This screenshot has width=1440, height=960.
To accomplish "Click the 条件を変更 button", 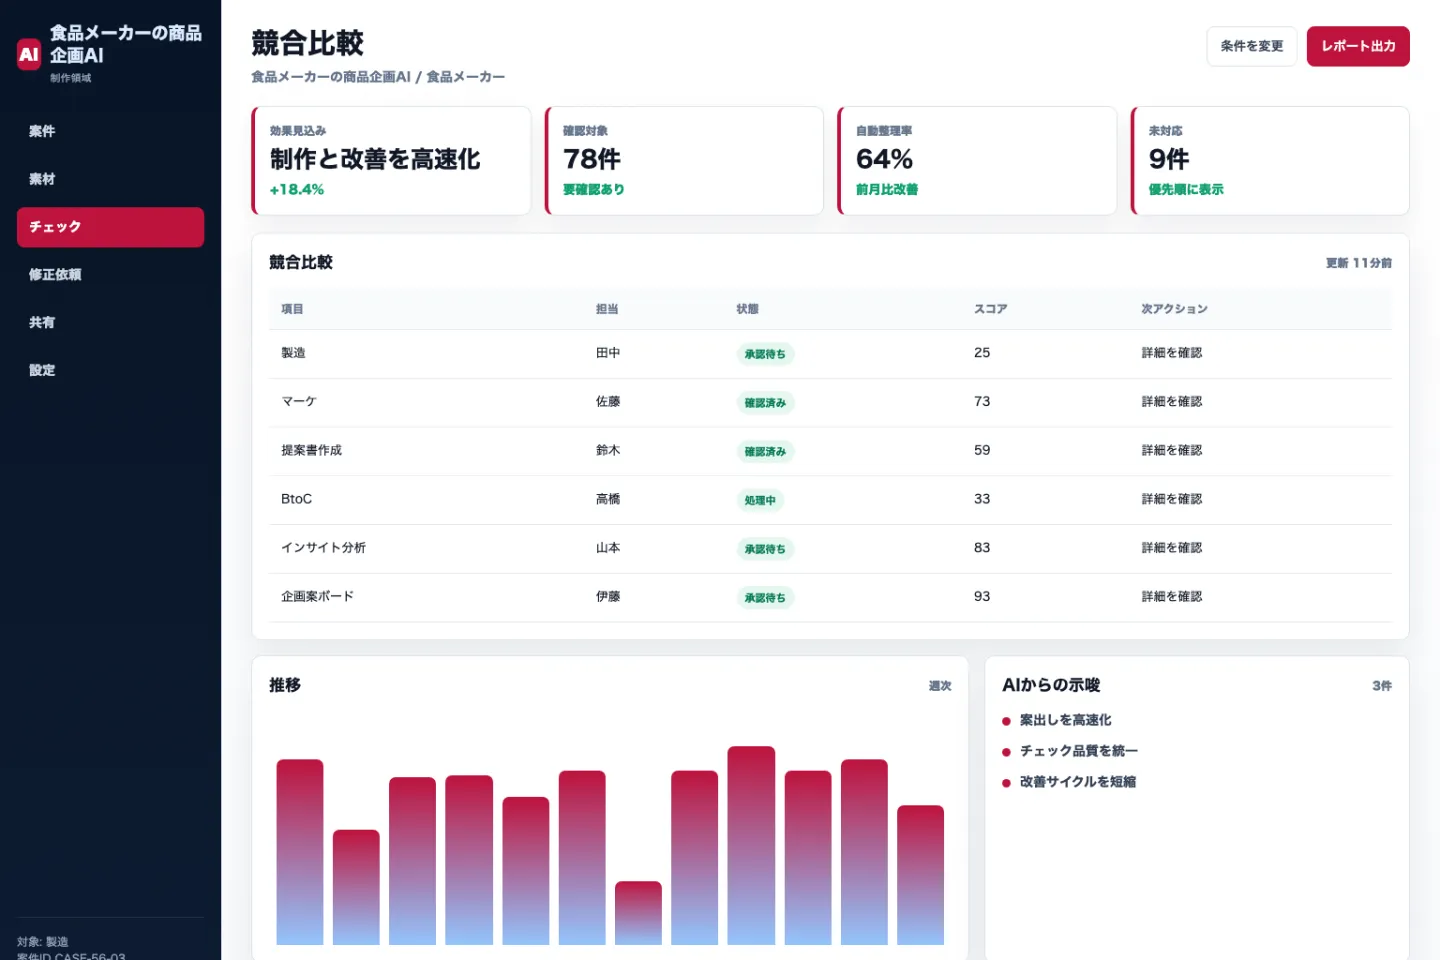I will pos(1252,46).
